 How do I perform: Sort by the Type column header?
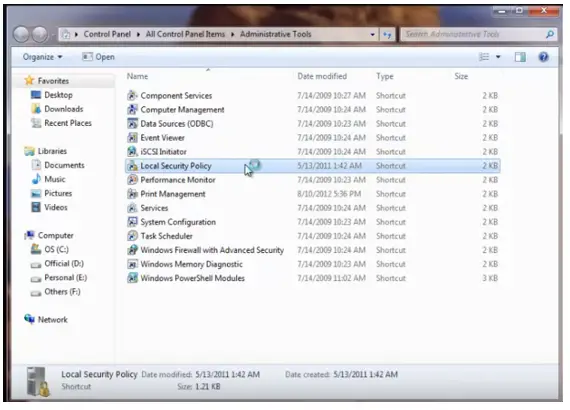[x=385, y=76]
